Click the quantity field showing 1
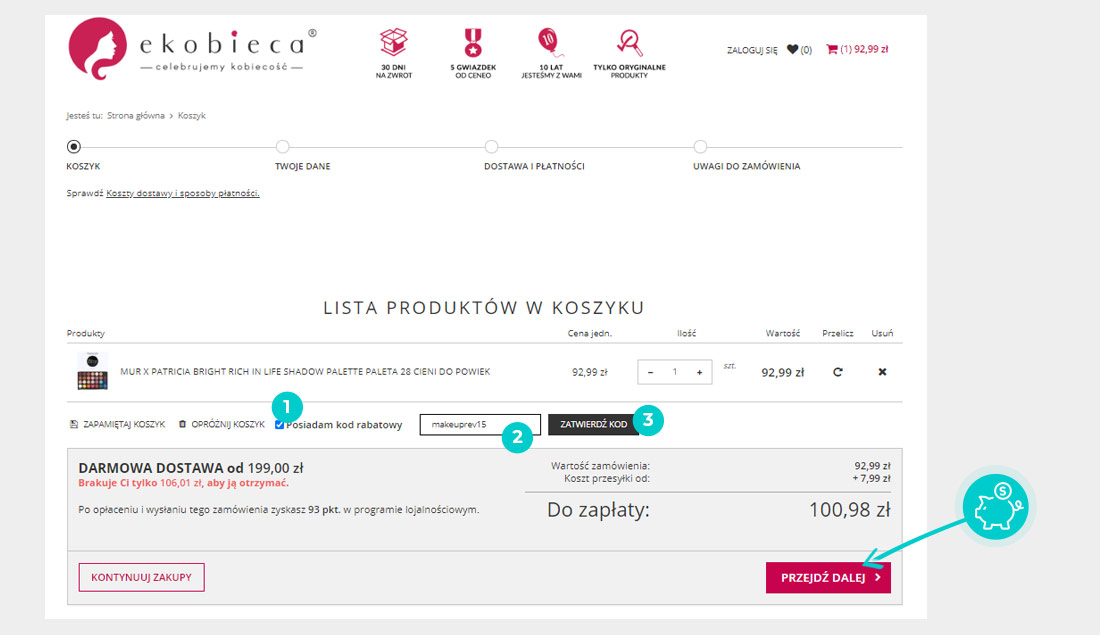 coord(675,372)
